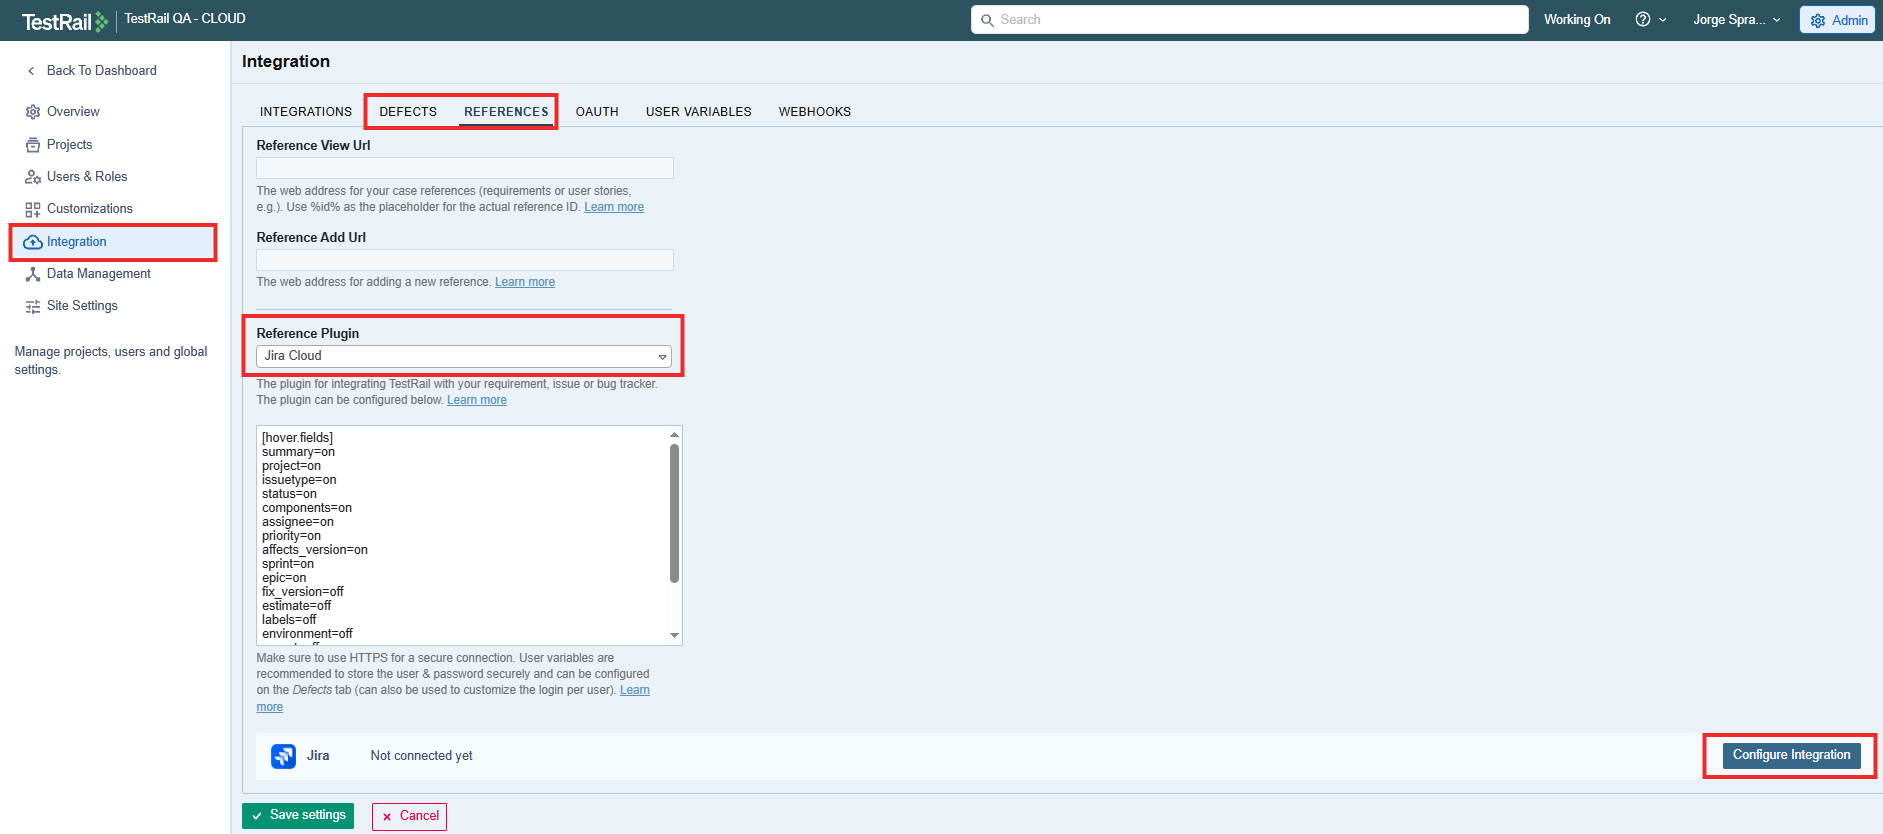Open Users & Roles in the sidebar
This screenshot has width=1883, height=834.
[x=87, y=177]
